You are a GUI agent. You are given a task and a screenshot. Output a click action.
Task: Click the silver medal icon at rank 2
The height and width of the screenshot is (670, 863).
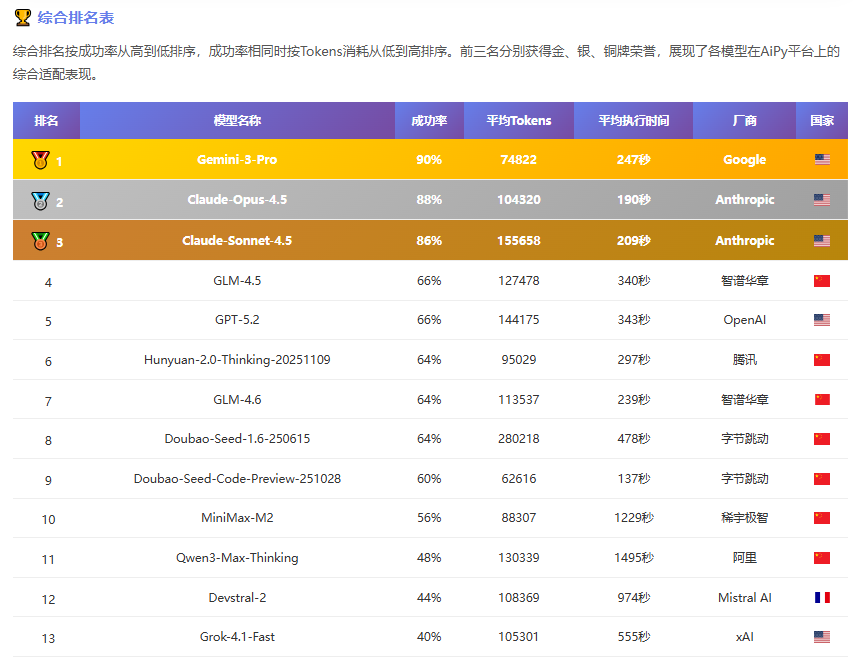click(x=39, y=201)
